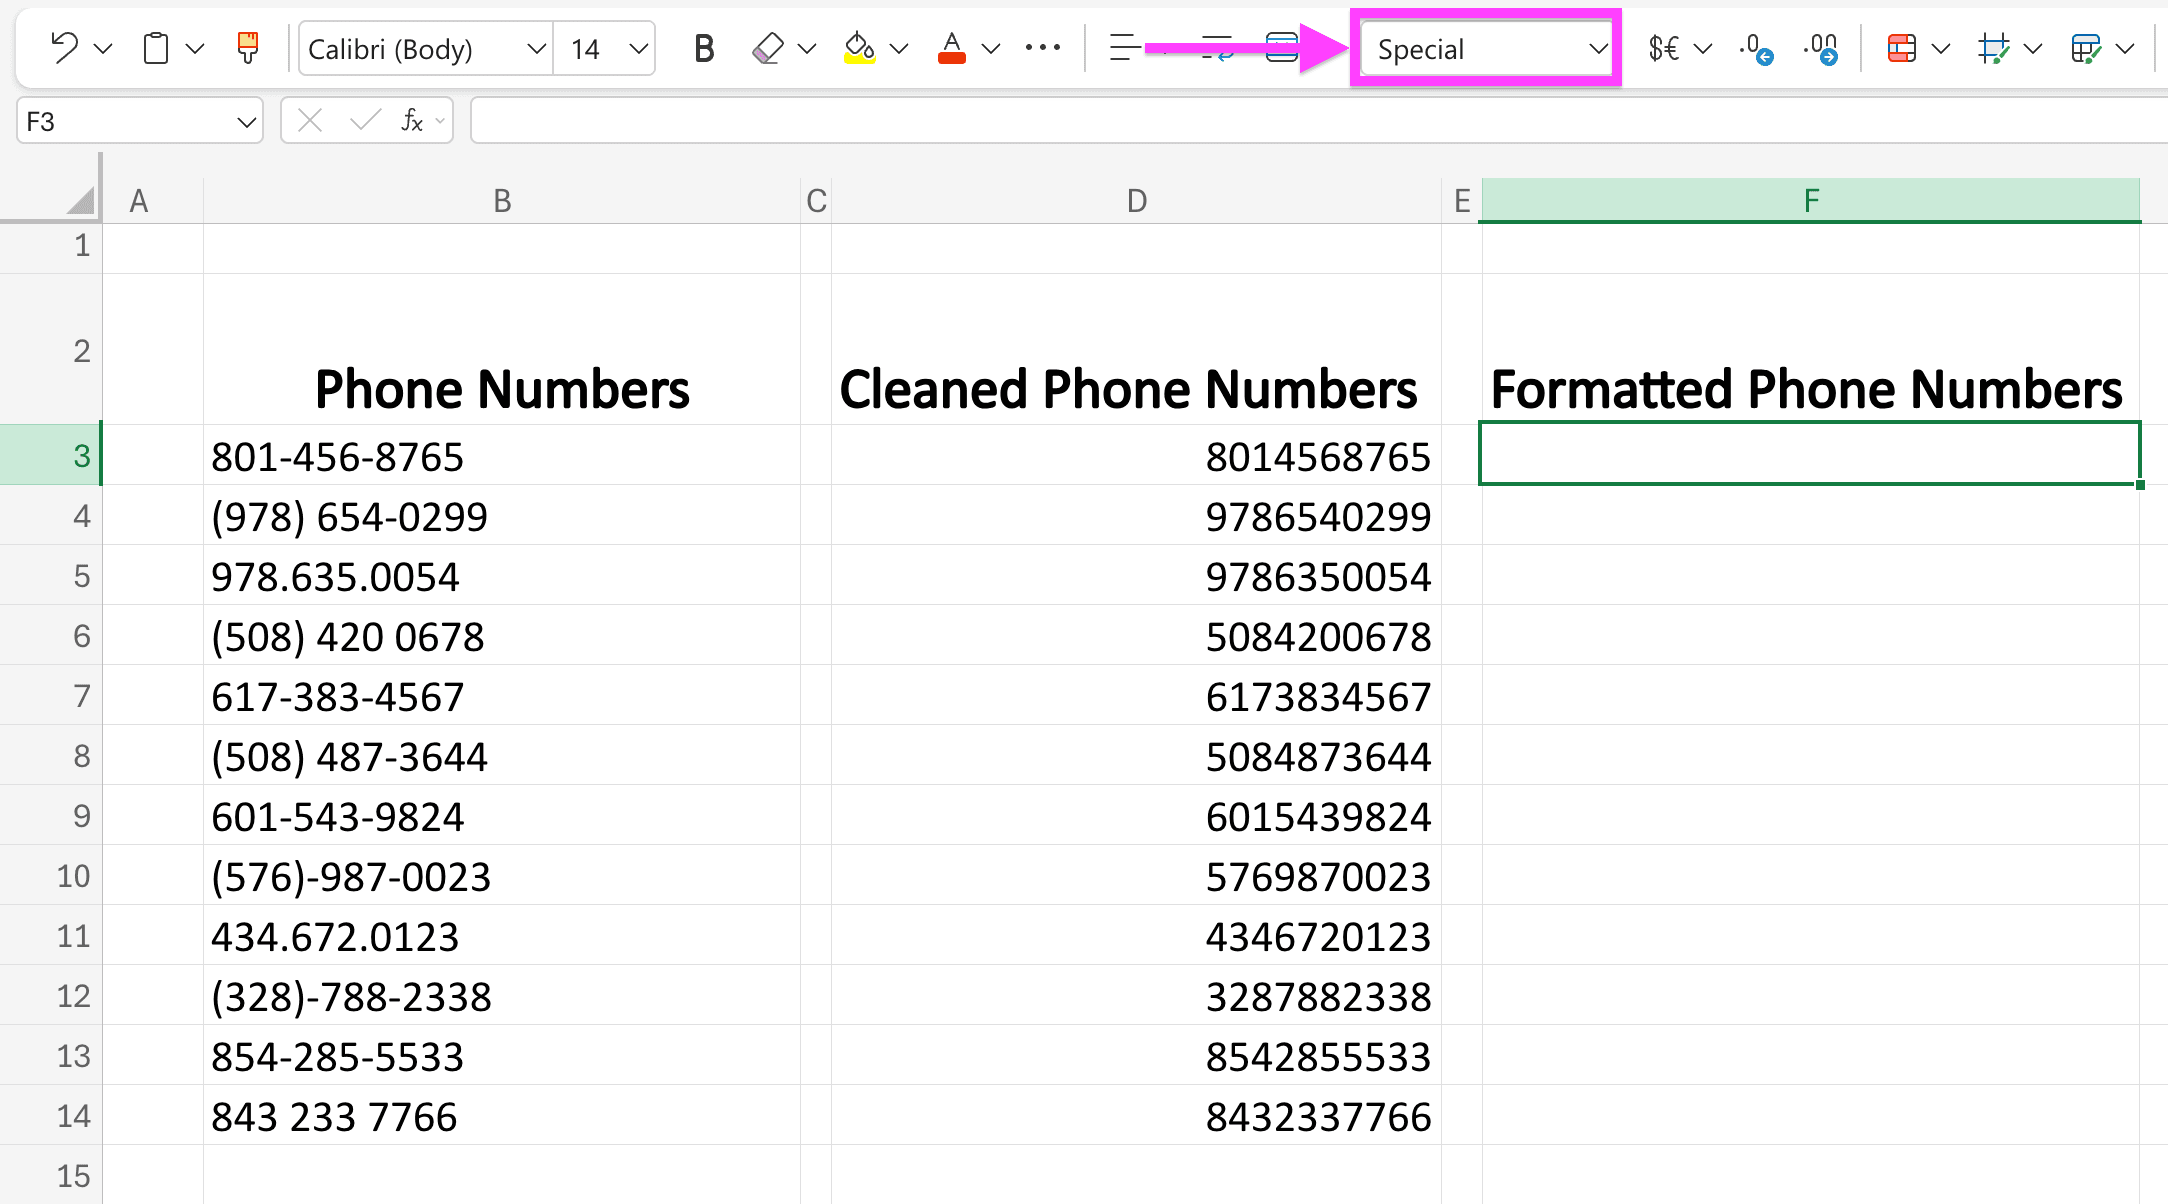The height and width of the screenshot is (1204, 2168).
Task: Apply yellow fill color to the cell
Action: 858,47
